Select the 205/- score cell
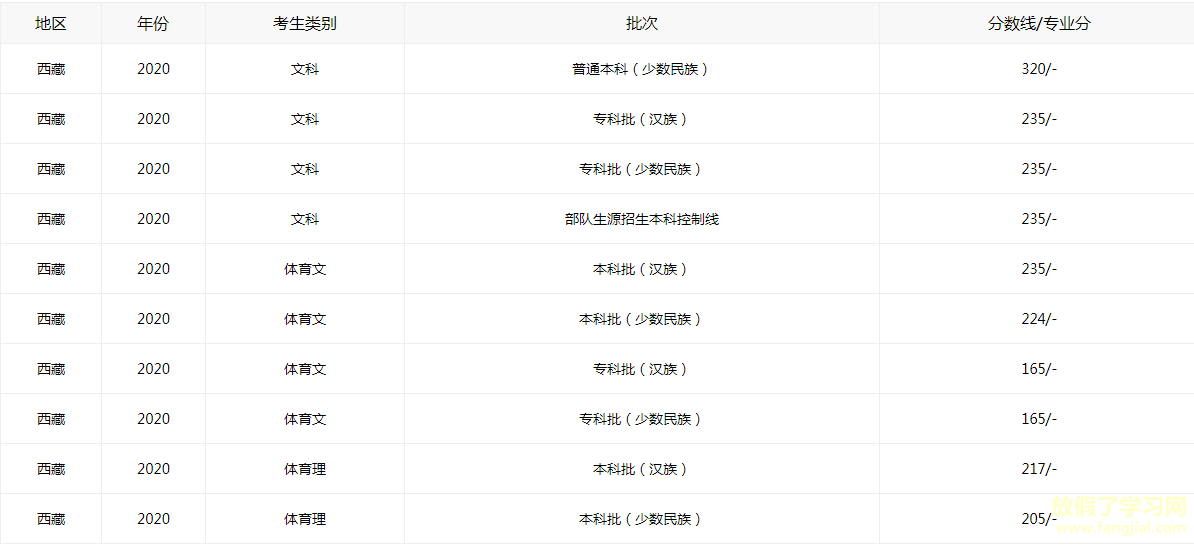The image size is (1194, 546). tap(1038, 519)
